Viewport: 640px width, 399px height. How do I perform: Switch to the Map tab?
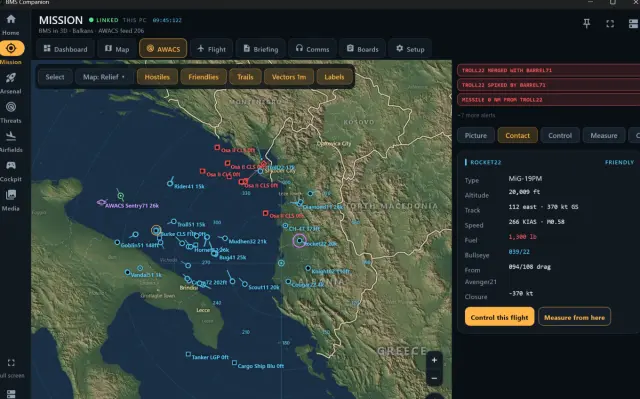click(117, 49)
